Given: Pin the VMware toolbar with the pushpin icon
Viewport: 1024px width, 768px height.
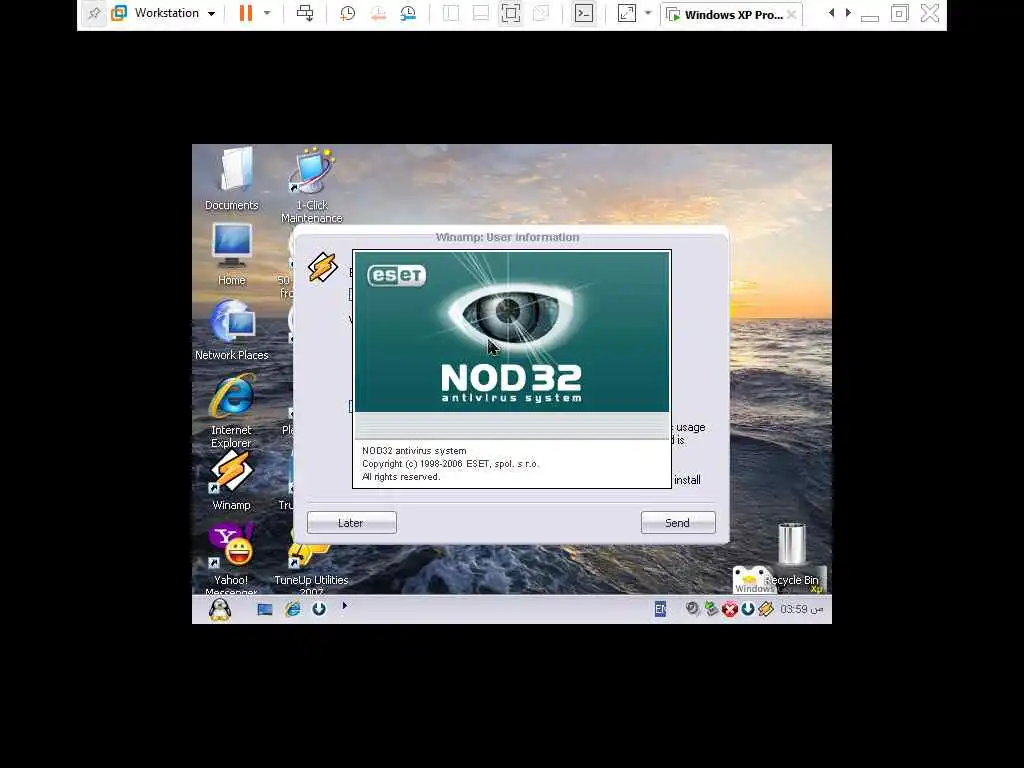Looking at the screenshot, I should pyautogui.click(x=94, y=13).
